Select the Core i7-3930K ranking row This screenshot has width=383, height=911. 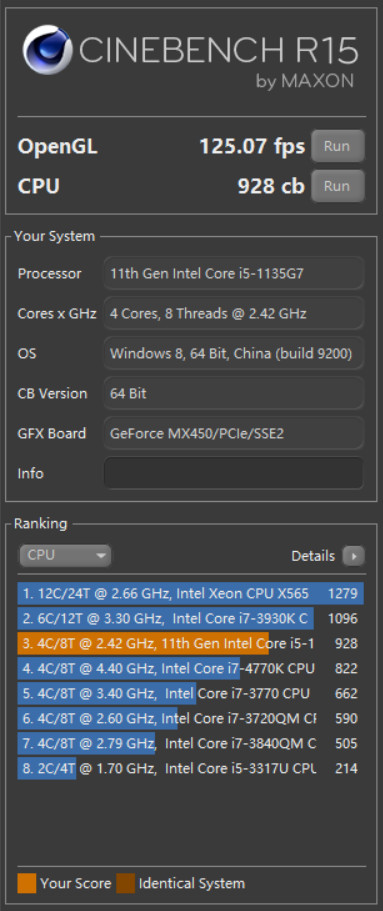point(191,619)
